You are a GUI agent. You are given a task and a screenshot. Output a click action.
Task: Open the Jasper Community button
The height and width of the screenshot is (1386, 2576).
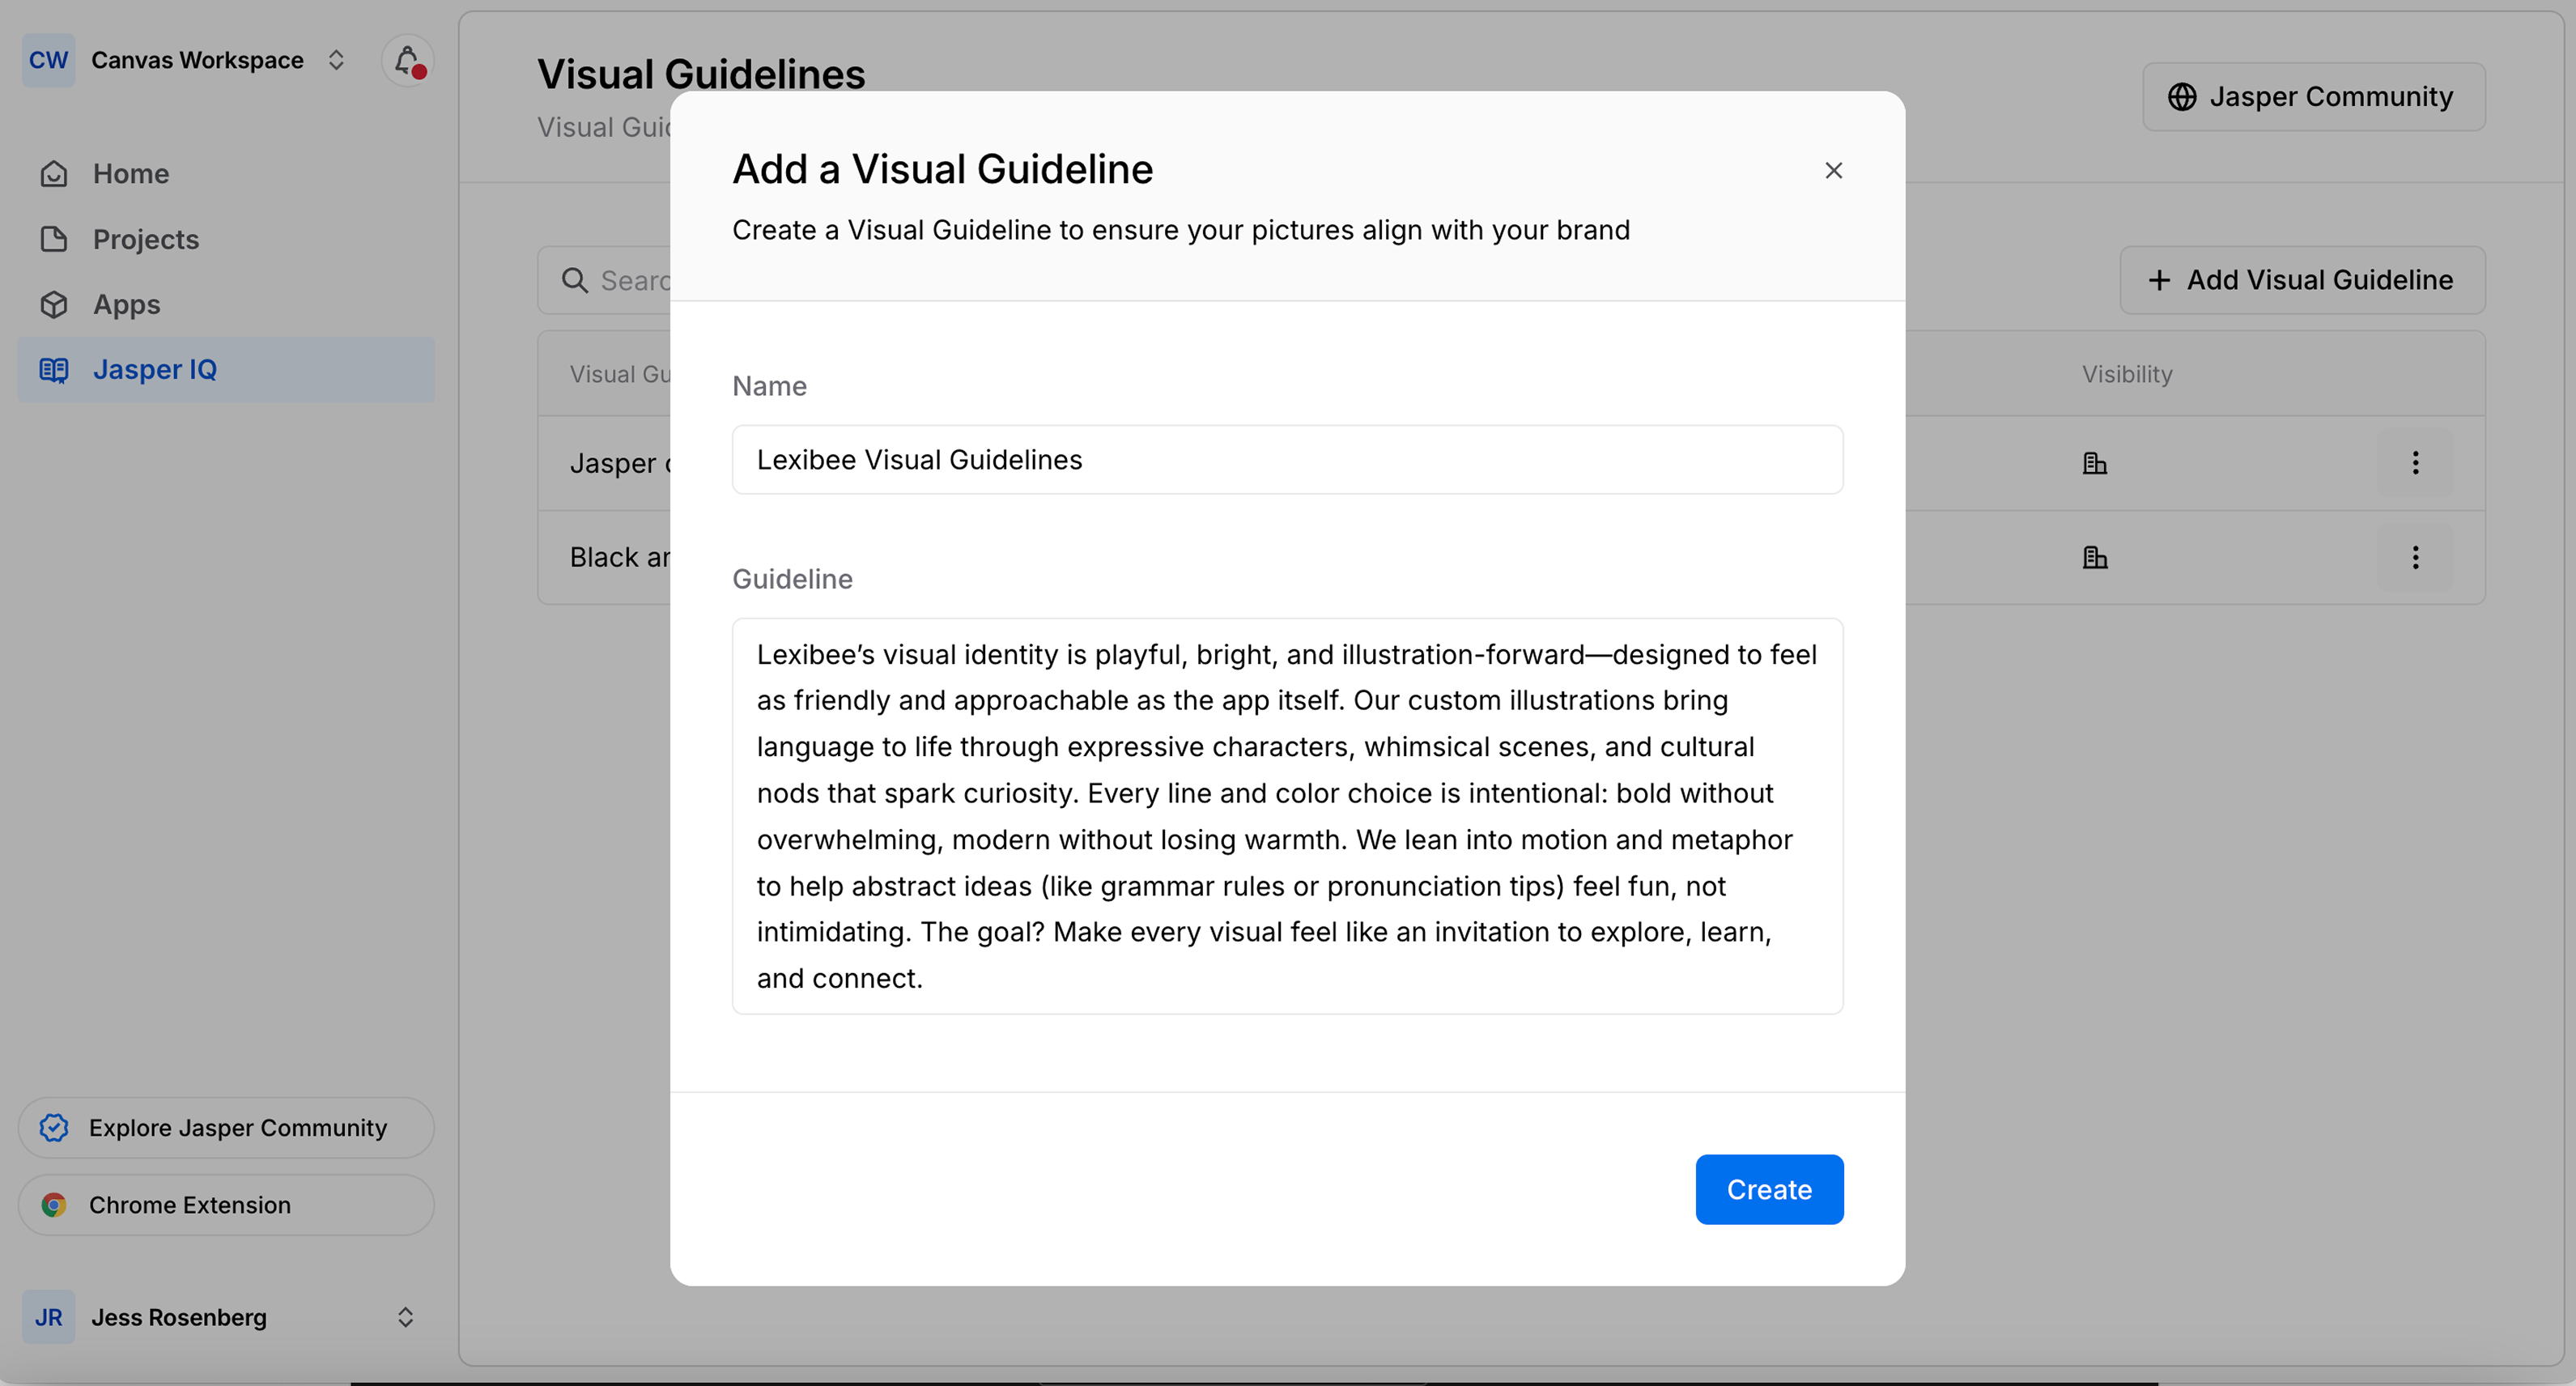click(x=2313, y=97)
